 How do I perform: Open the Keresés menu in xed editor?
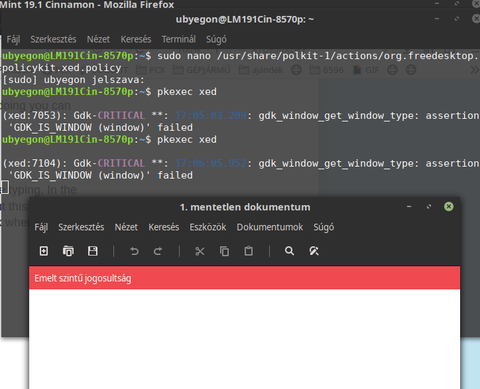(164, 227)
